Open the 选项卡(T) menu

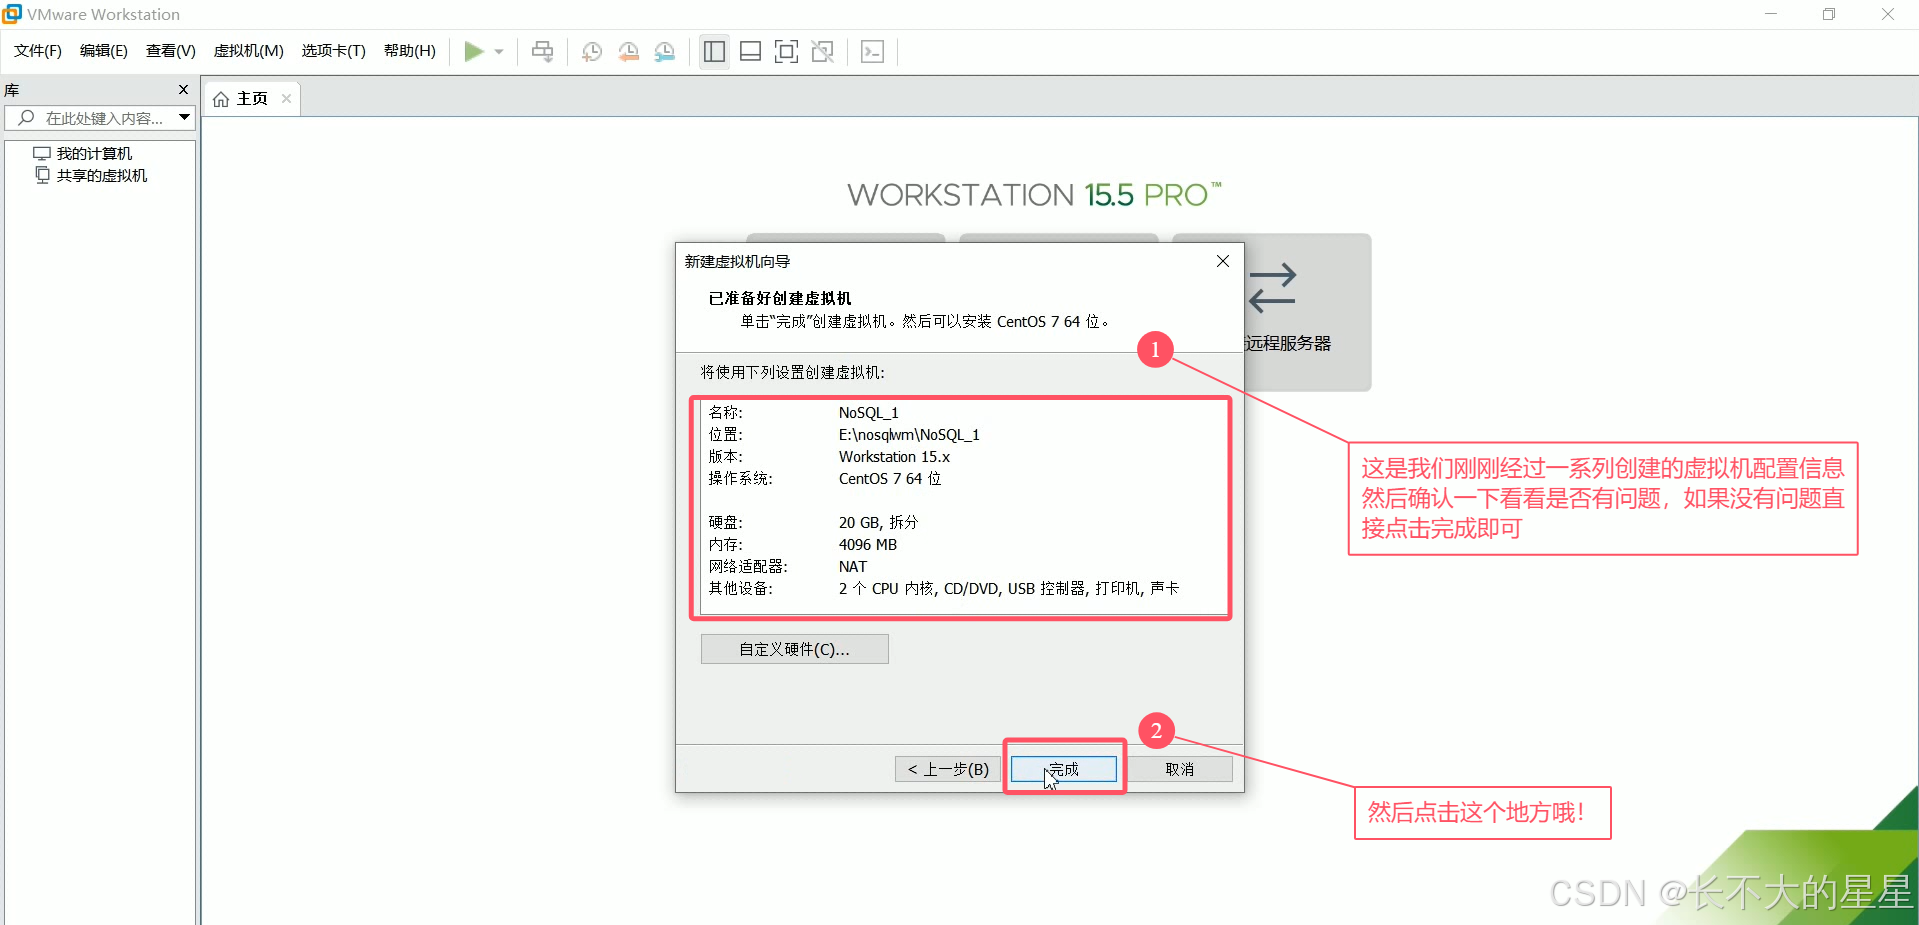334,51
